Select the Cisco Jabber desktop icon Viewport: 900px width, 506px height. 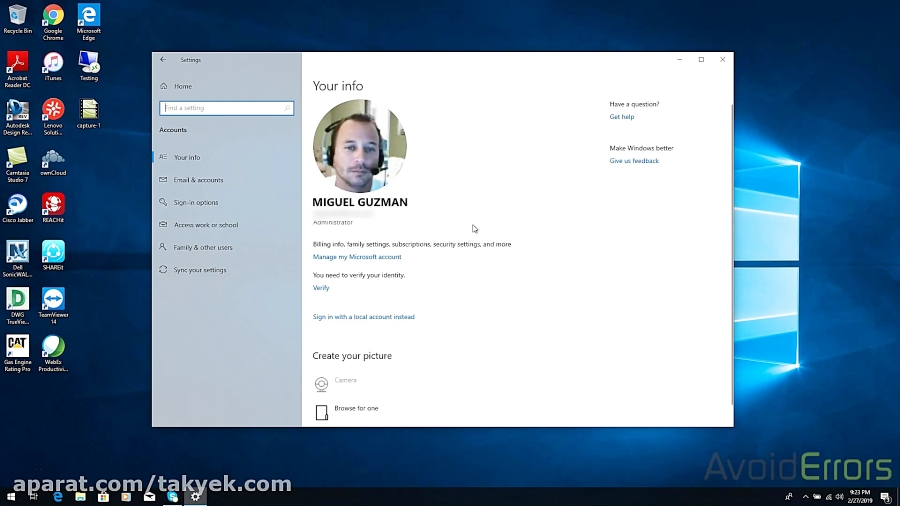pos(17,208)
